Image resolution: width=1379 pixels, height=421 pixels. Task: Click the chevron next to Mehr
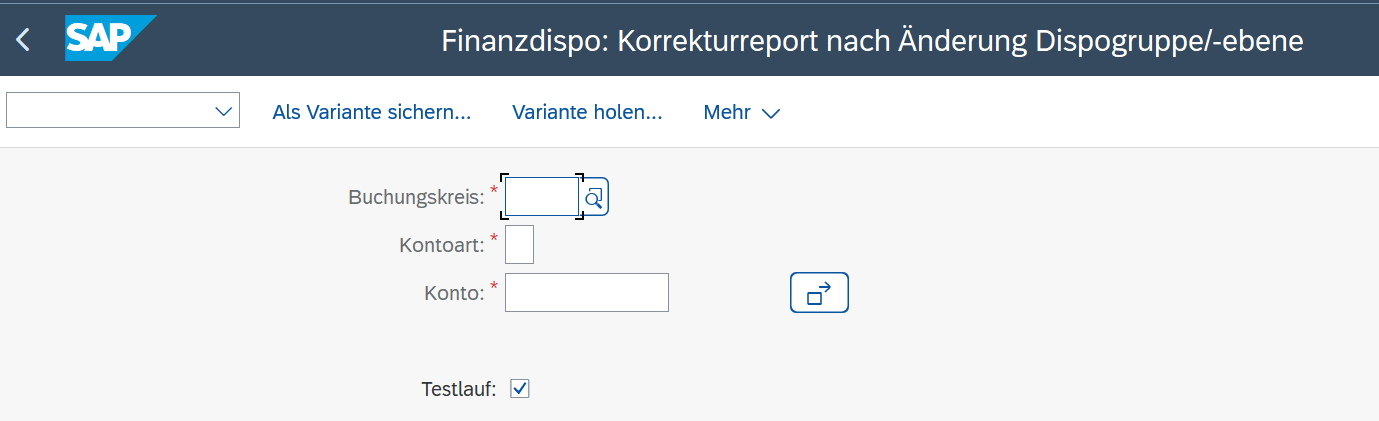tap(771, 113)
